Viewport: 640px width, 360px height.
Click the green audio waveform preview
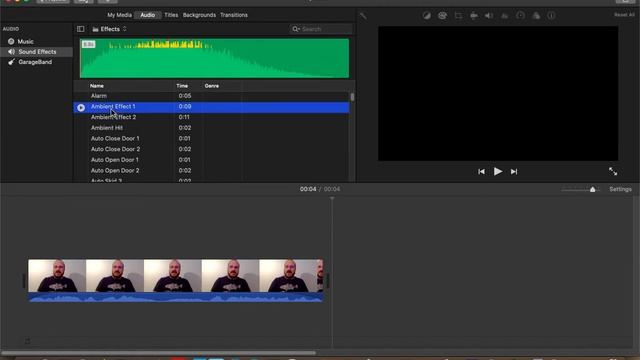coord(214,58)
